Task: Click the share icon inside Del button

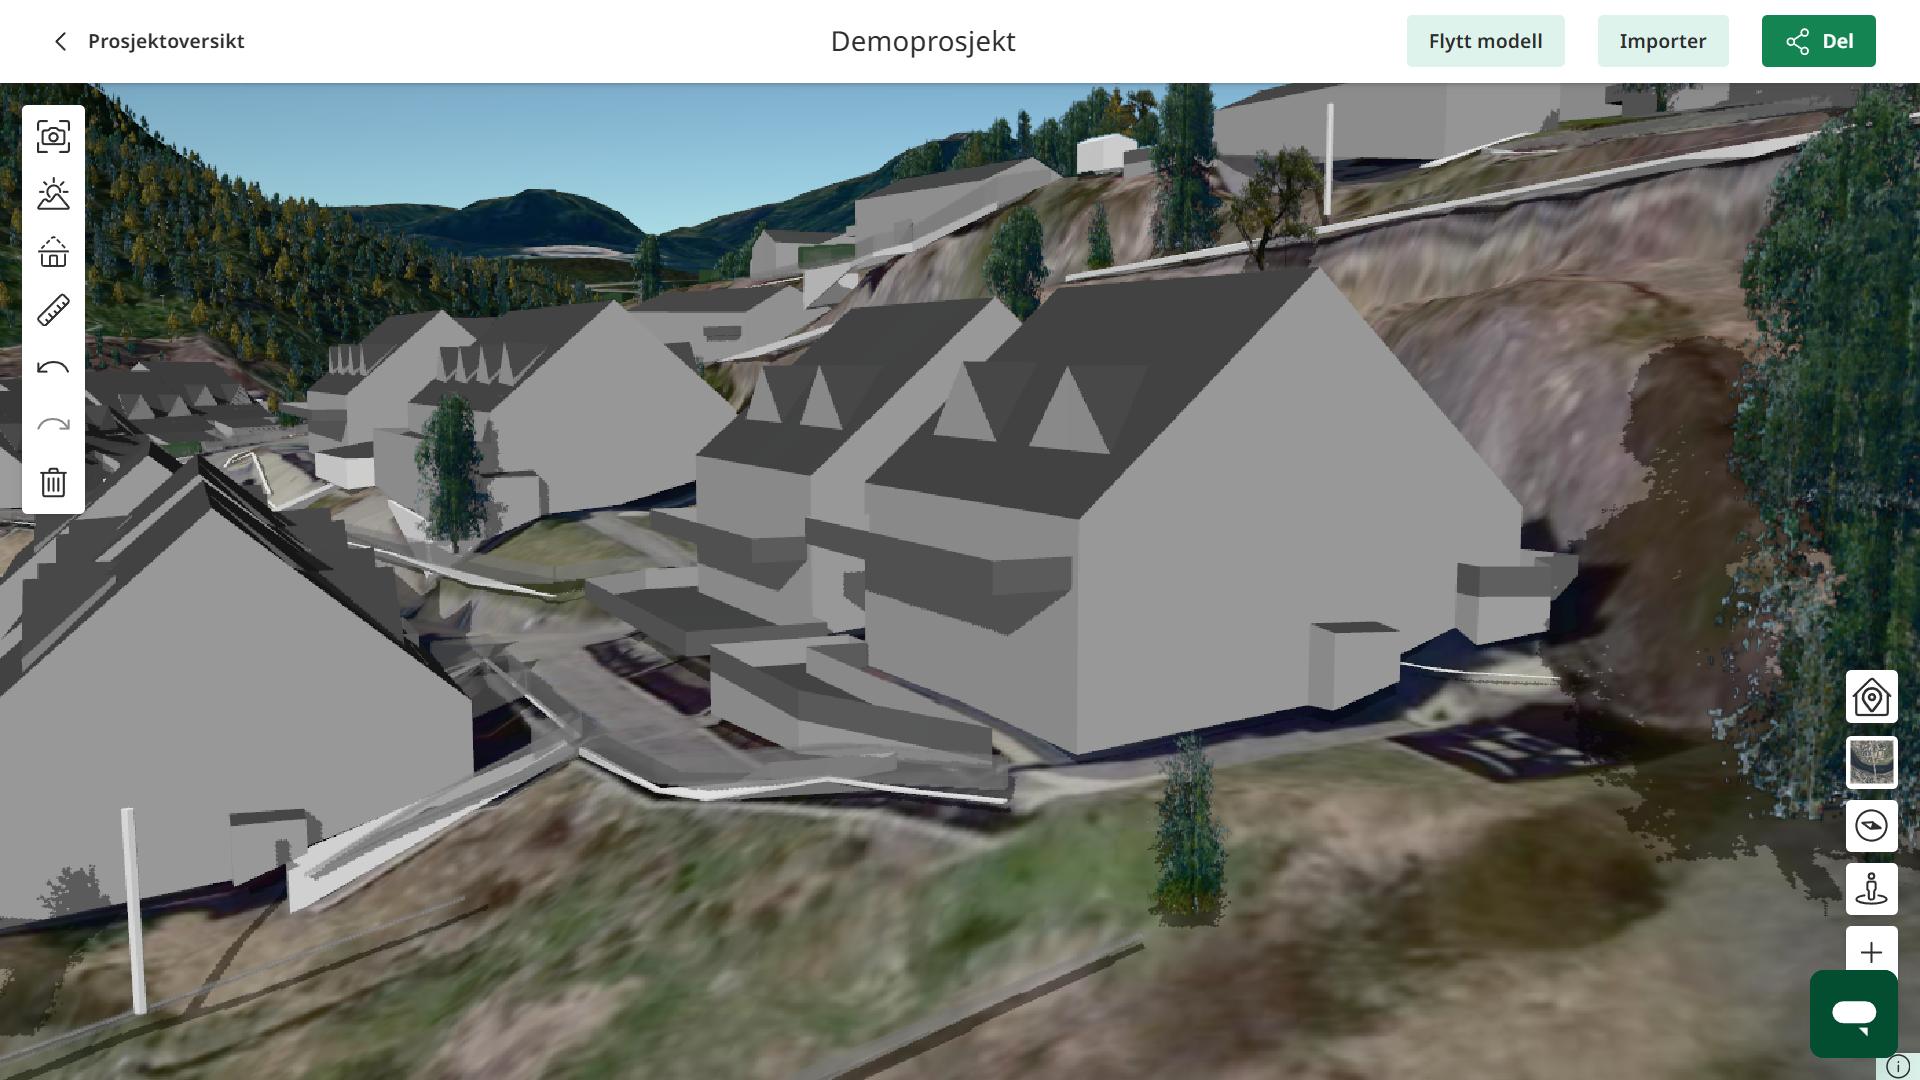Action: pos(1797,41)
